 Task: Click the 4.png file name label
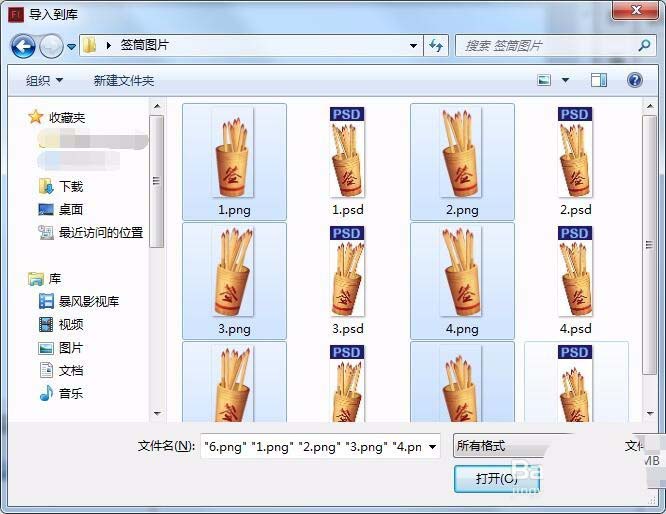[x=462, y=329]
